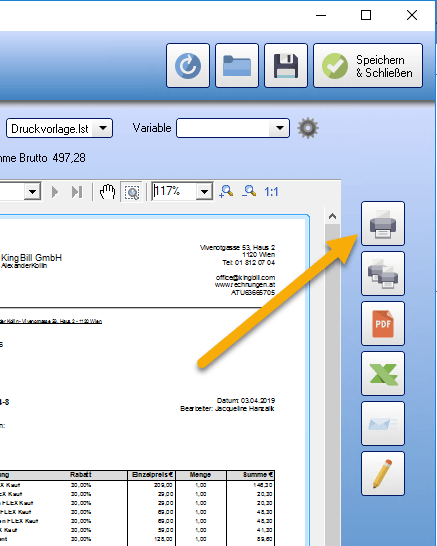Click the Bearbeiter name line in preview
Screen dimensions: 437x546
pos(227,408)
